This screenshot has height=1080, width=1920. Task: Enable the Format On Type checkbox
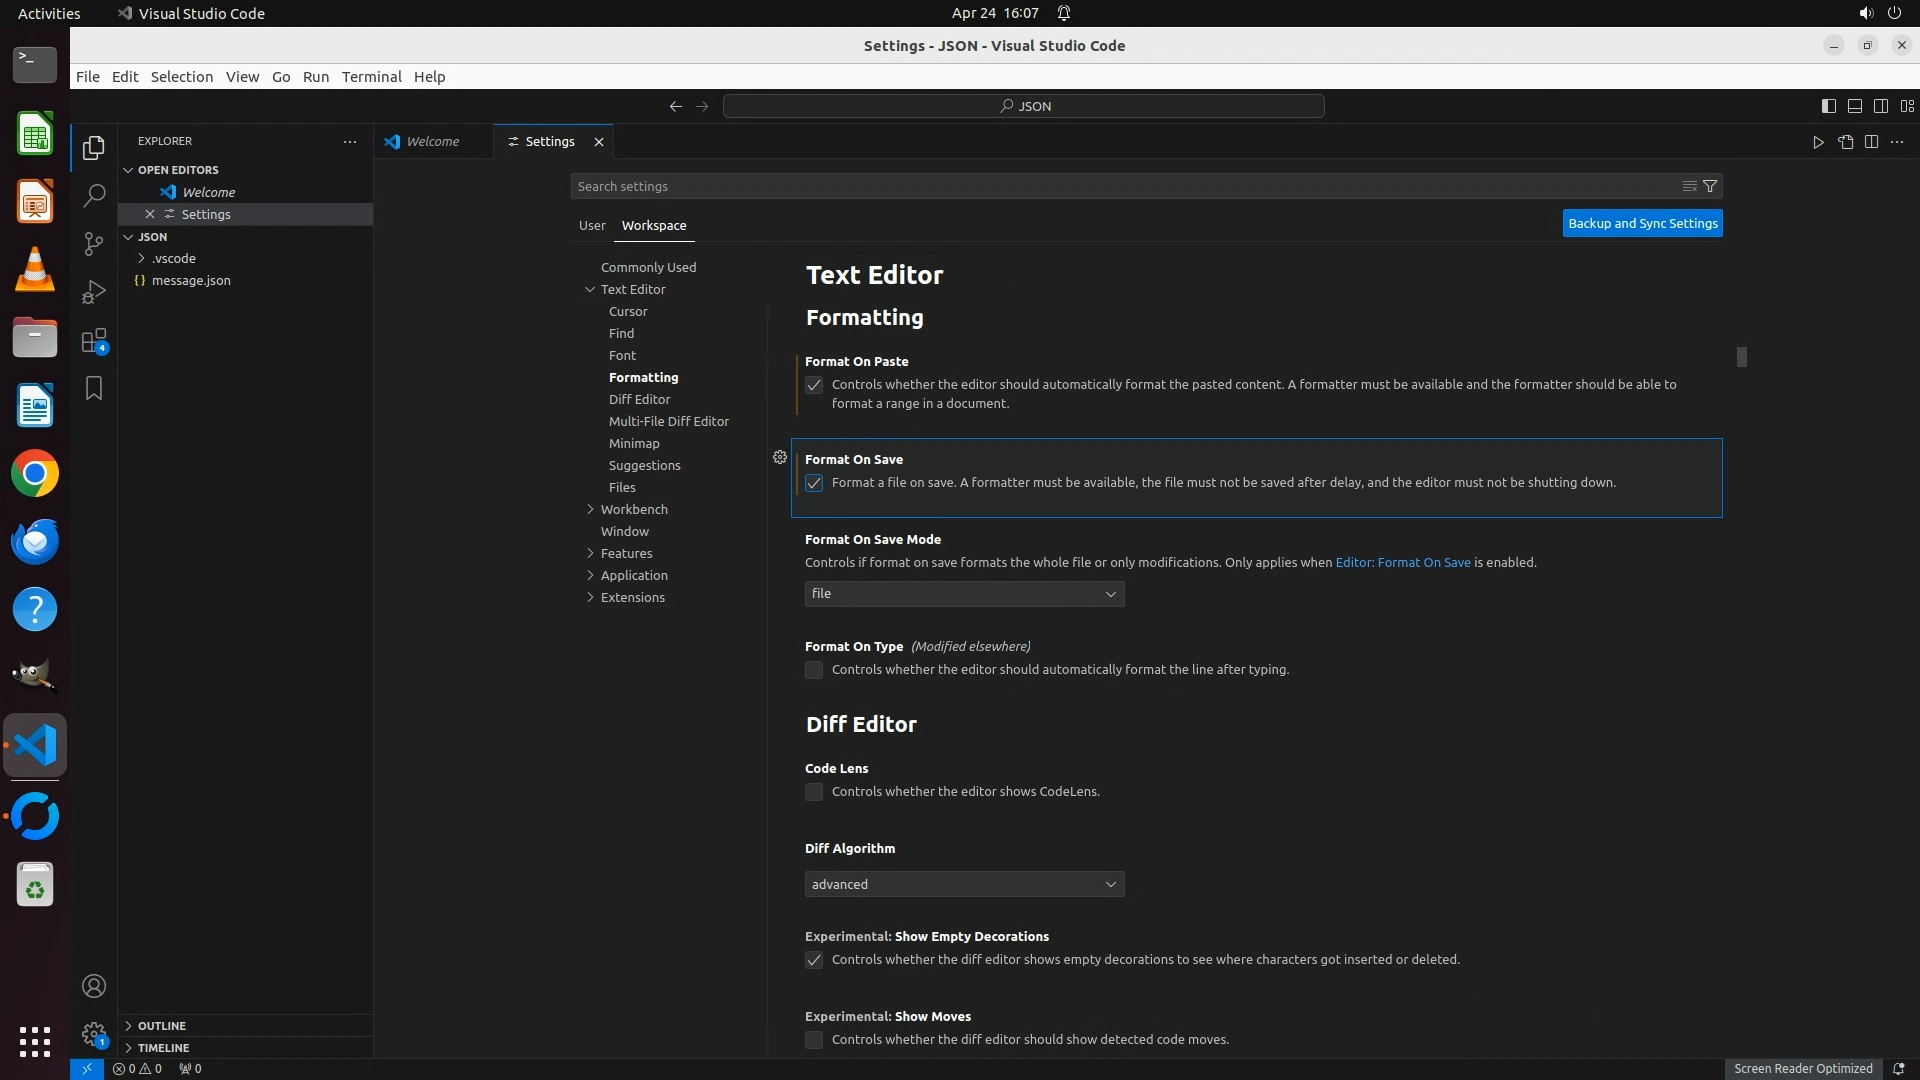coord(814,670)
